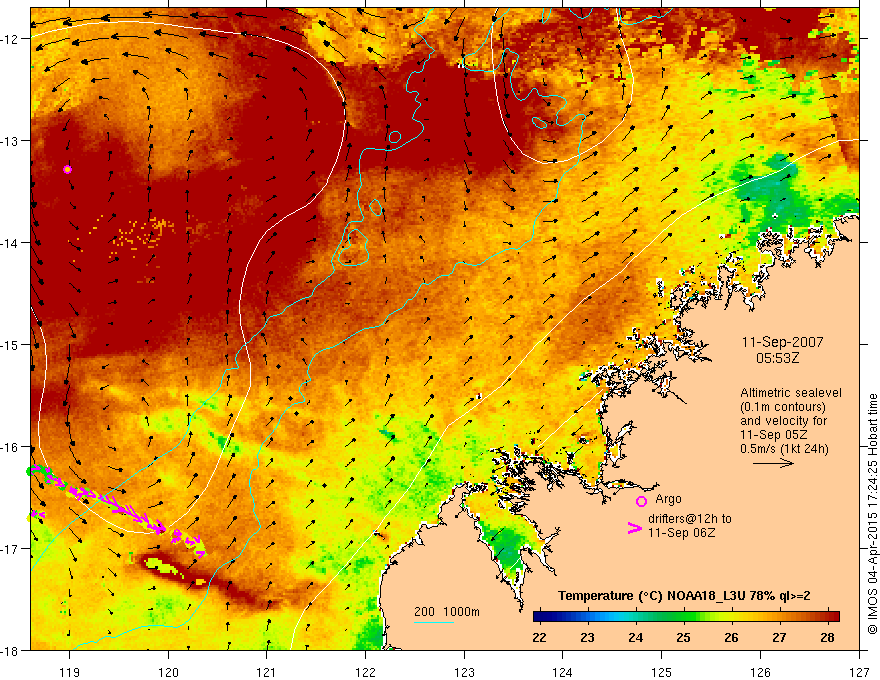This screenshot has width=880, height=680.
Task: Click colorbar tick label '24'
Action: (635, 638)
